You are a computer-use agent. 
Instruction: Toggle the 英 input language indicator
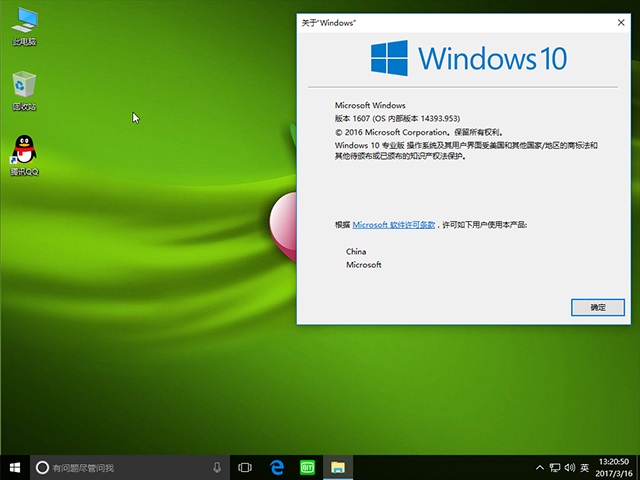(584, 467)
